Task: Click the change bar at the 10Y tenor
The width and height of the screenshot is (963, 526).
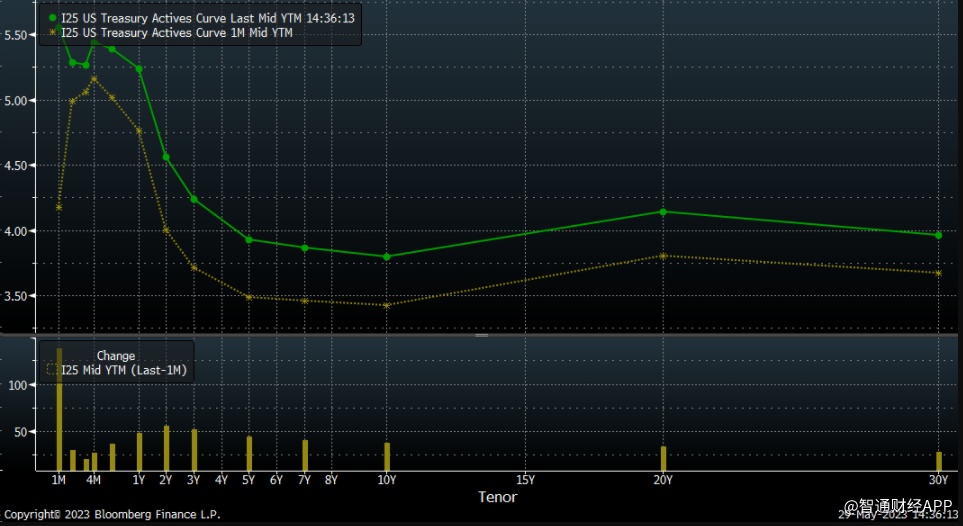Action: [387, 457]
